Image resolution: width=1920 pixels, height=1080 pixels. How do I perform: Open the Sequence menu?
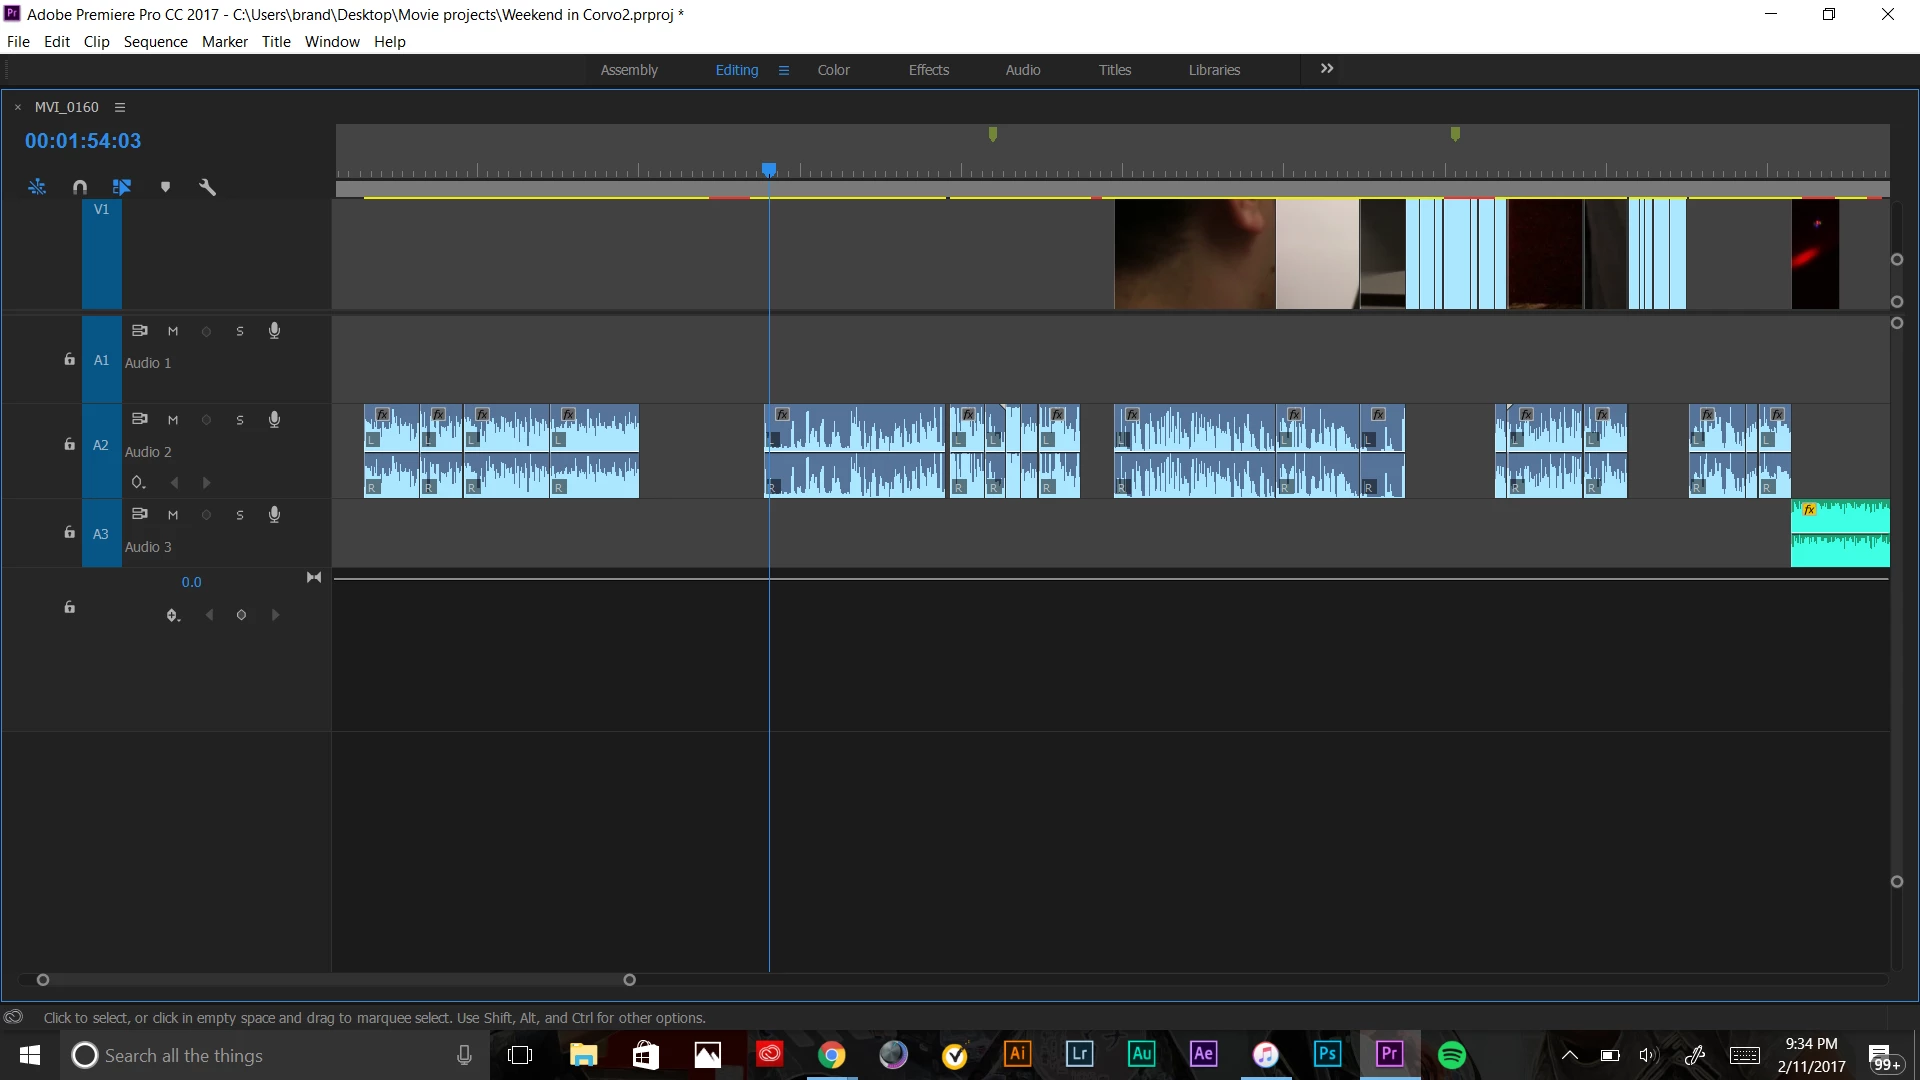pyautogui.click(x=155, y=42)
